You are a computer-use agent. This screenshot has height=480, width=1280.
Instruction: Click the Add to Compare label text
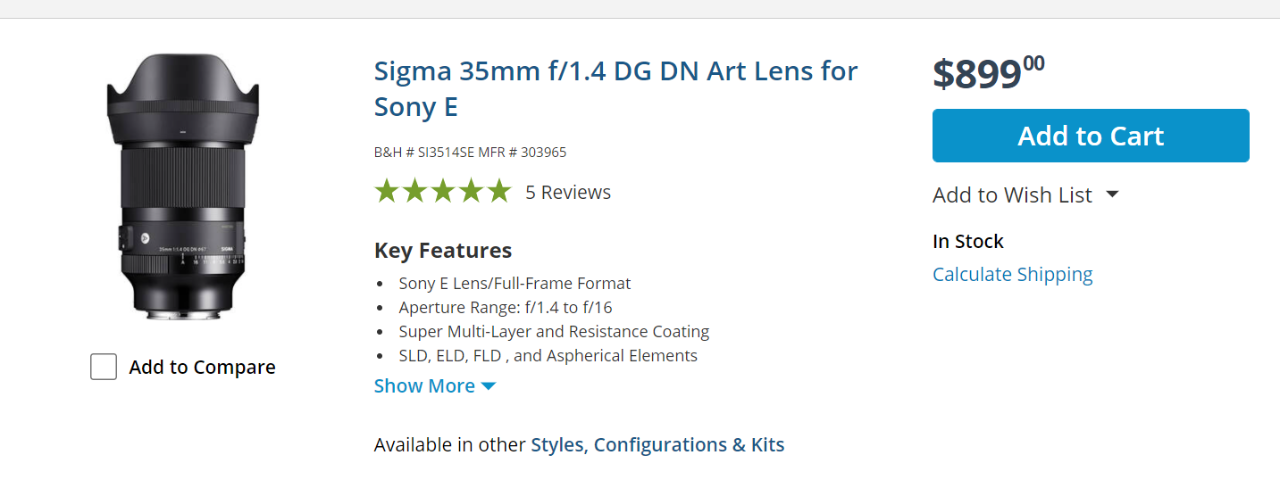click(x=202, y=368)
